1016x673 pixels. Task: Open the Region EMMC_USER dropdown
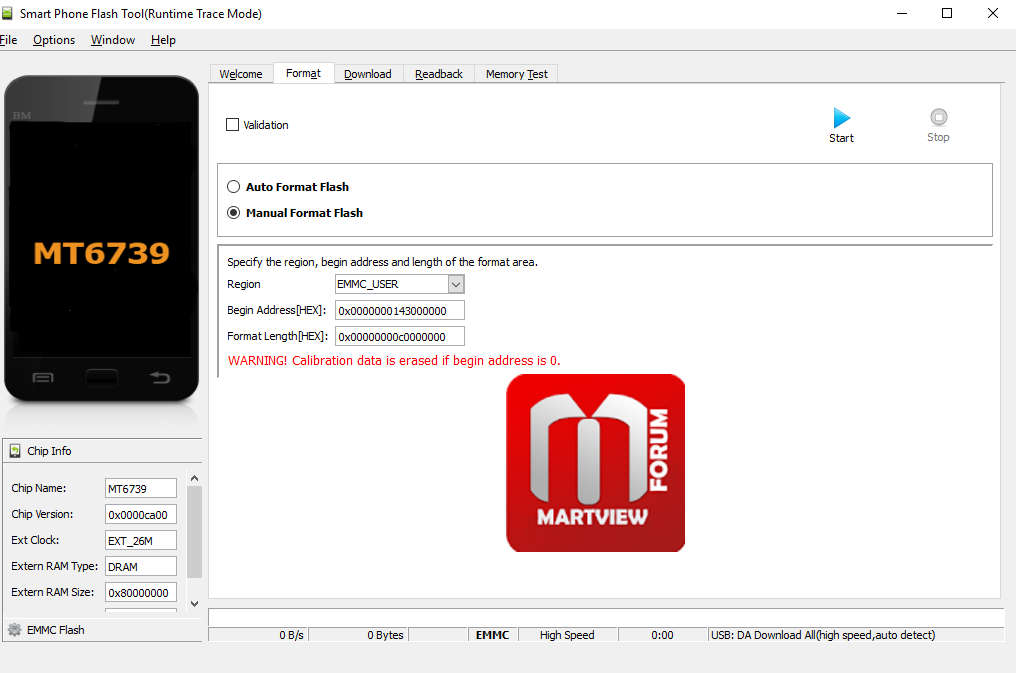pos(456,284)
